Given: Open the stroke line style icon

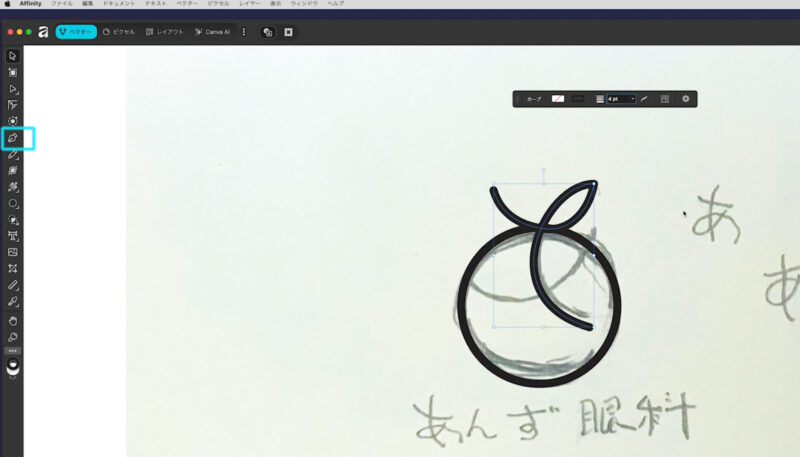Looking at the screenshot, I should click(600, 99).
